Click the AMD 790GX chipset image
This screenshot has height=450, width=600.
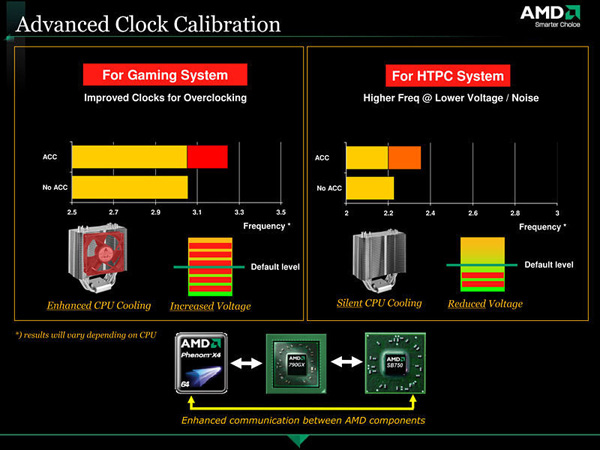coord(296,364)
